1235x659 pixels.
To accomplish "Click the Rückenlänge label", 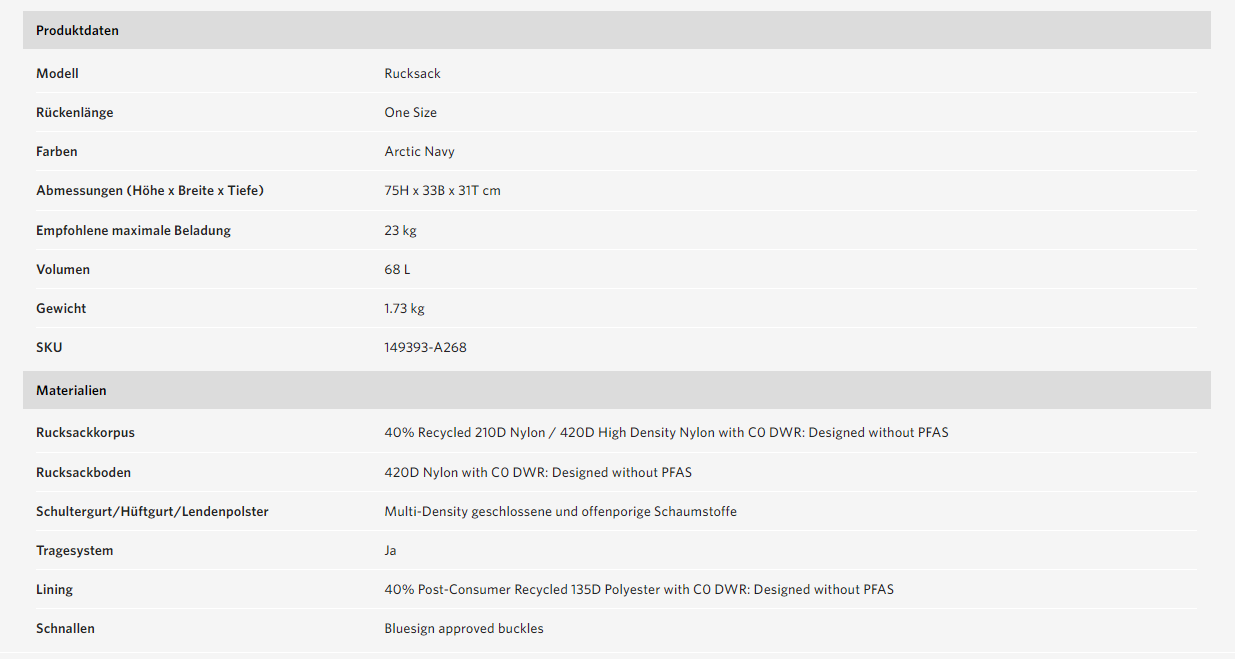I will point(75,113).
